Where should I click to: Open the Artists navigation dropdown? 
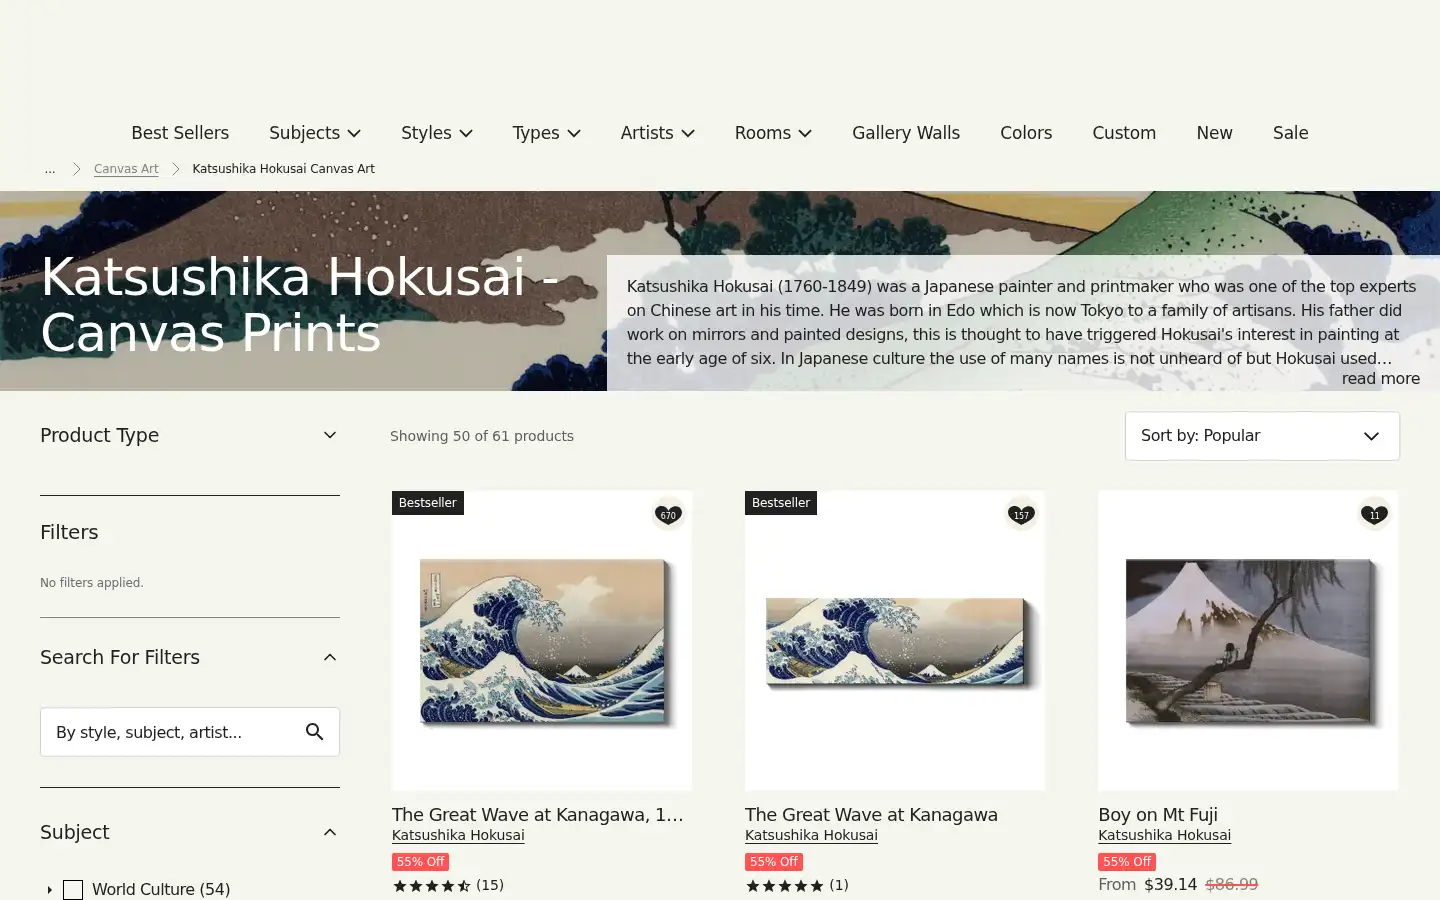click(657, 133)
